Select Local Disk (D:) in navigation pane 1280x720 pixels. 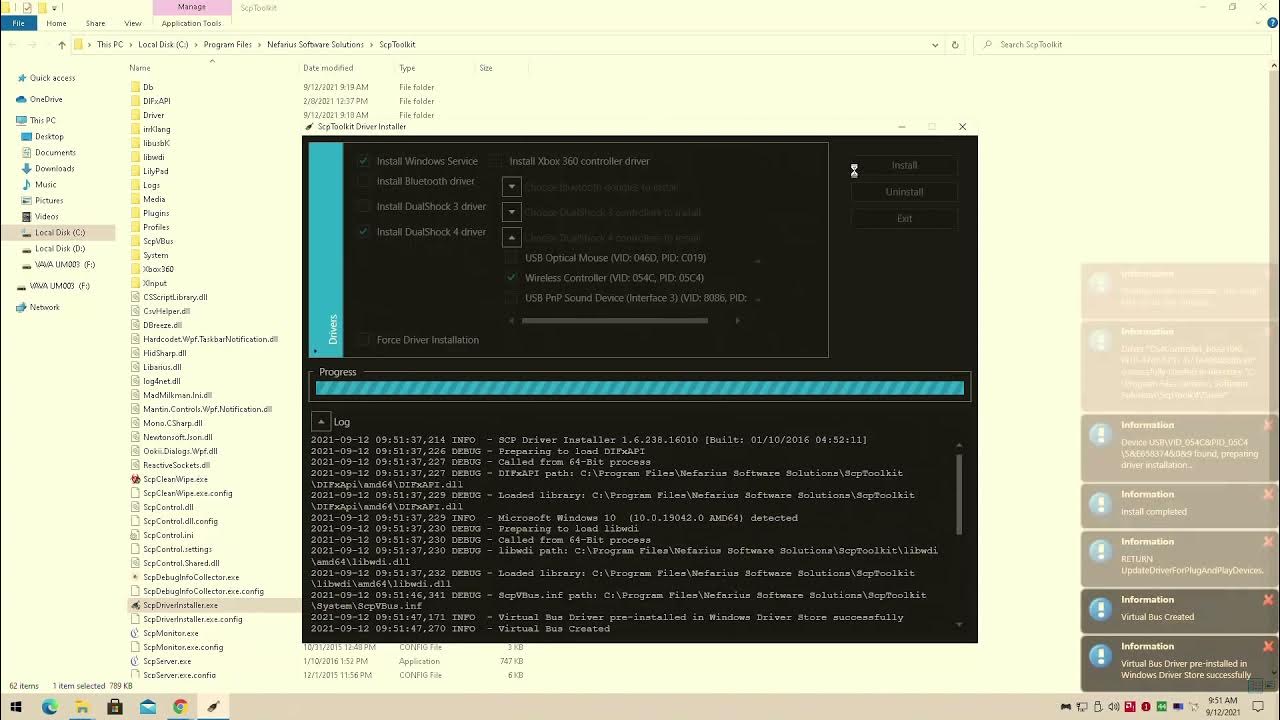(x=60, y=248)
